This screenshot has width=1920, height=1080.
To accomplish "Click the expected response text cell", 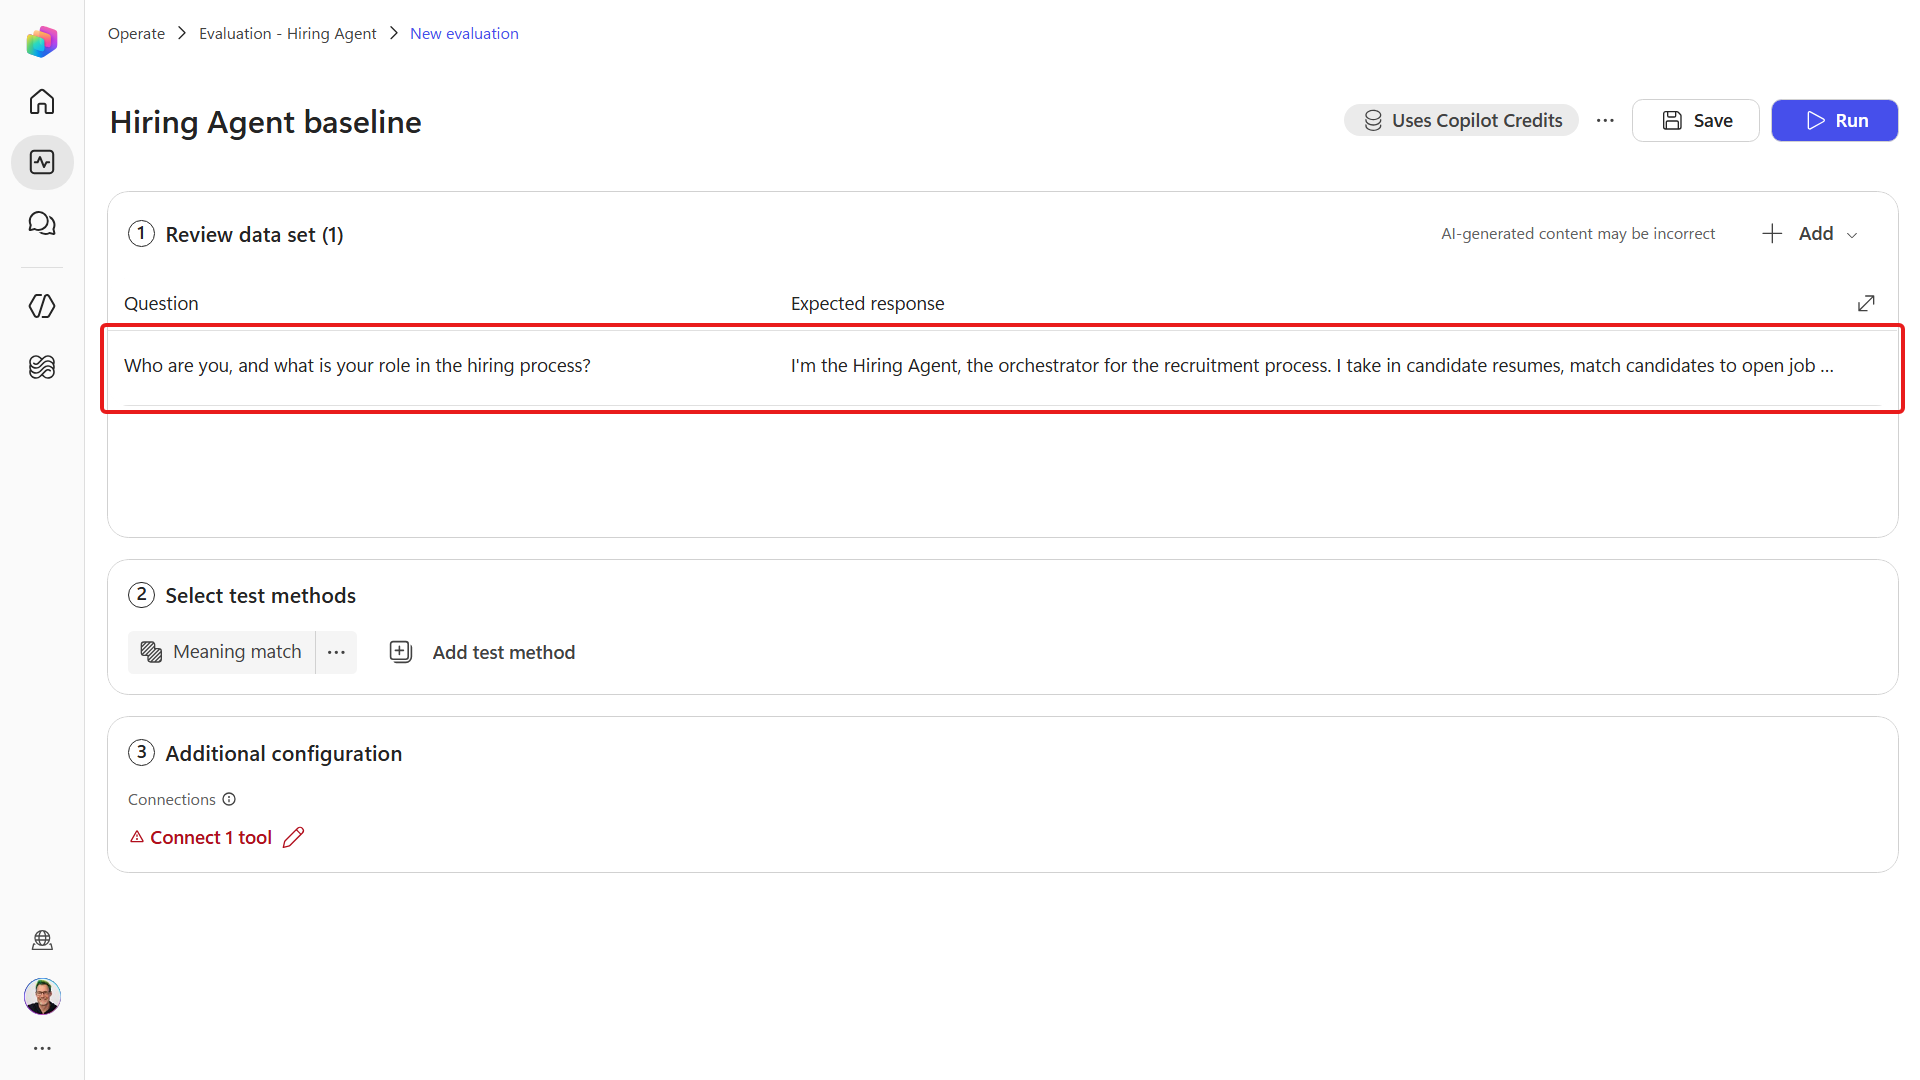I will [1312, 365].
